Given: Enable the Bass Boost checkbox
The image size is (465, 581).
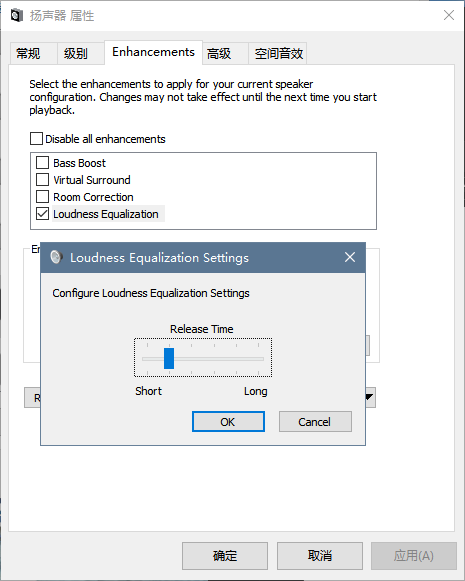Looking at the screenshot, I should tap(42, 162).
